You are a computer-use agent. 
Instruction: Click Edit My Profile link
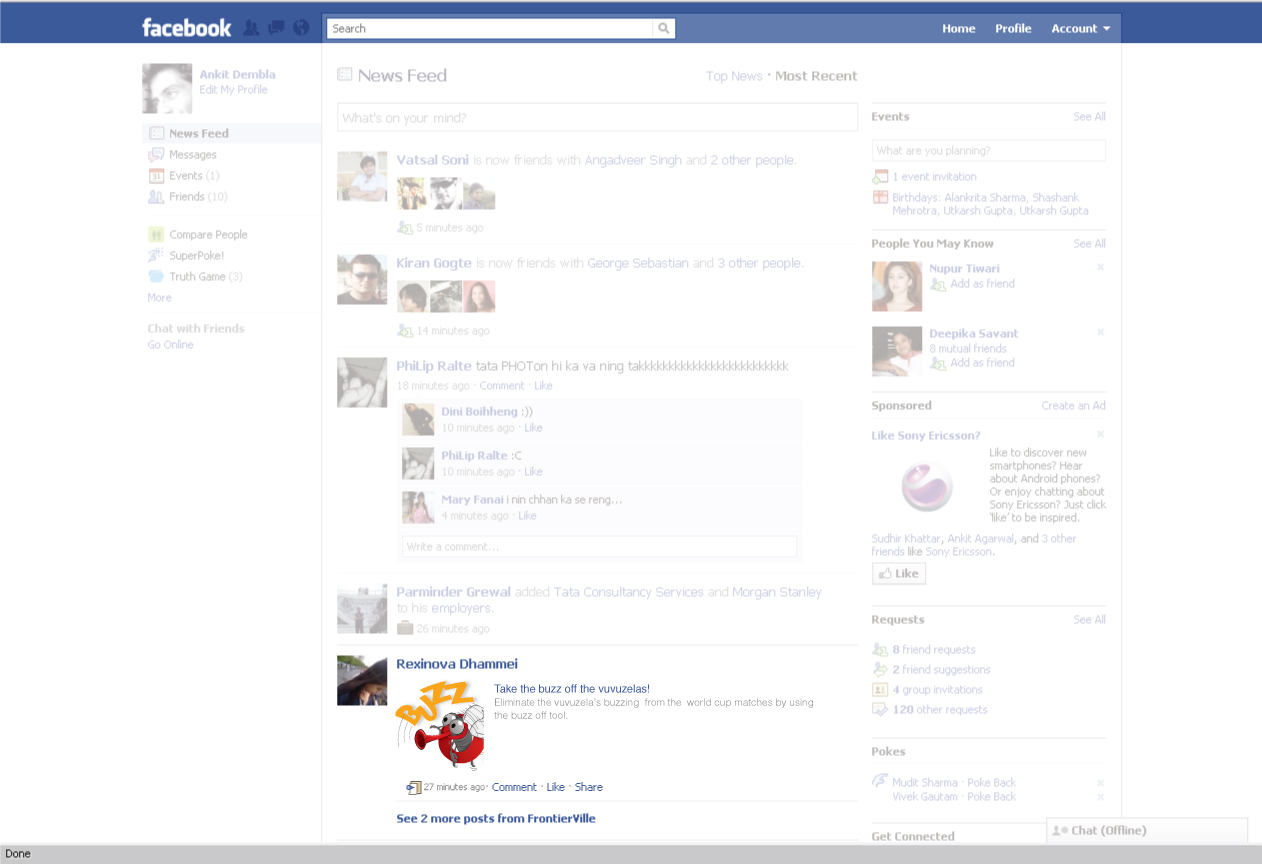(233, 89)
